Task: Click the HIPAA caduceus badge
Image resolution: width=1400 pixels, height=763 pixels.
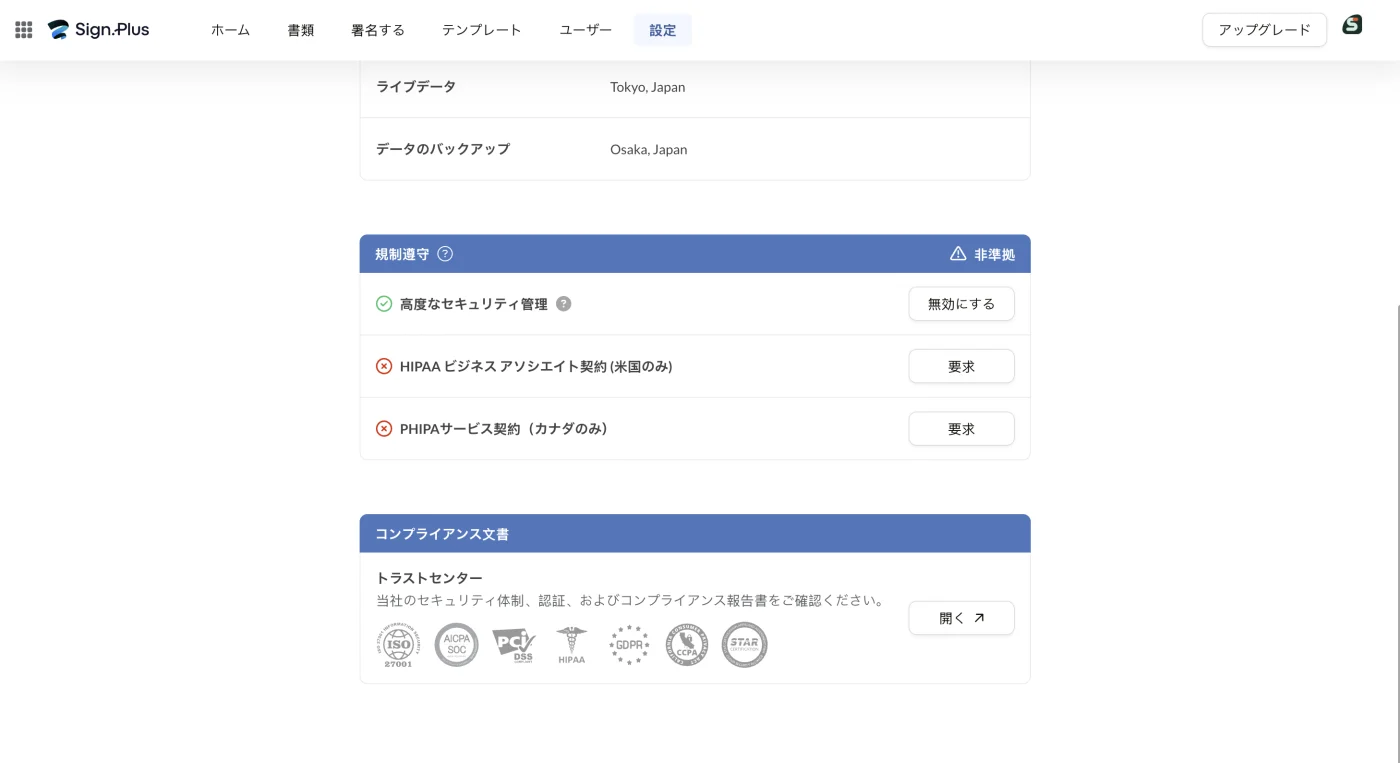Action: tap(572, 645)
